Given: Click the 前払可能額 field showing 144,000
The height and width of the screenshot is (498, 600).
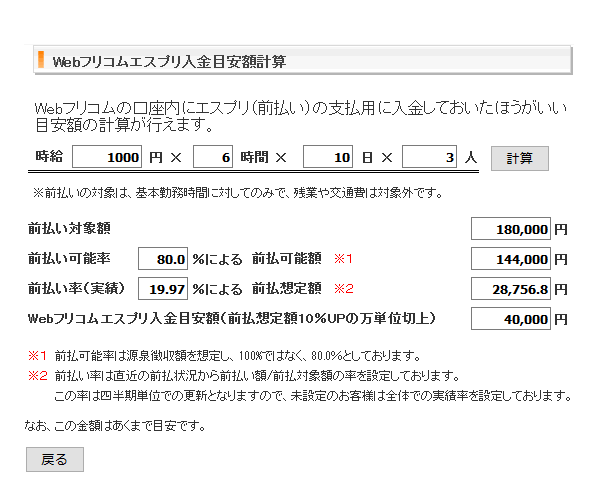Looking at the screenshot, I should [x=510, y=259].
